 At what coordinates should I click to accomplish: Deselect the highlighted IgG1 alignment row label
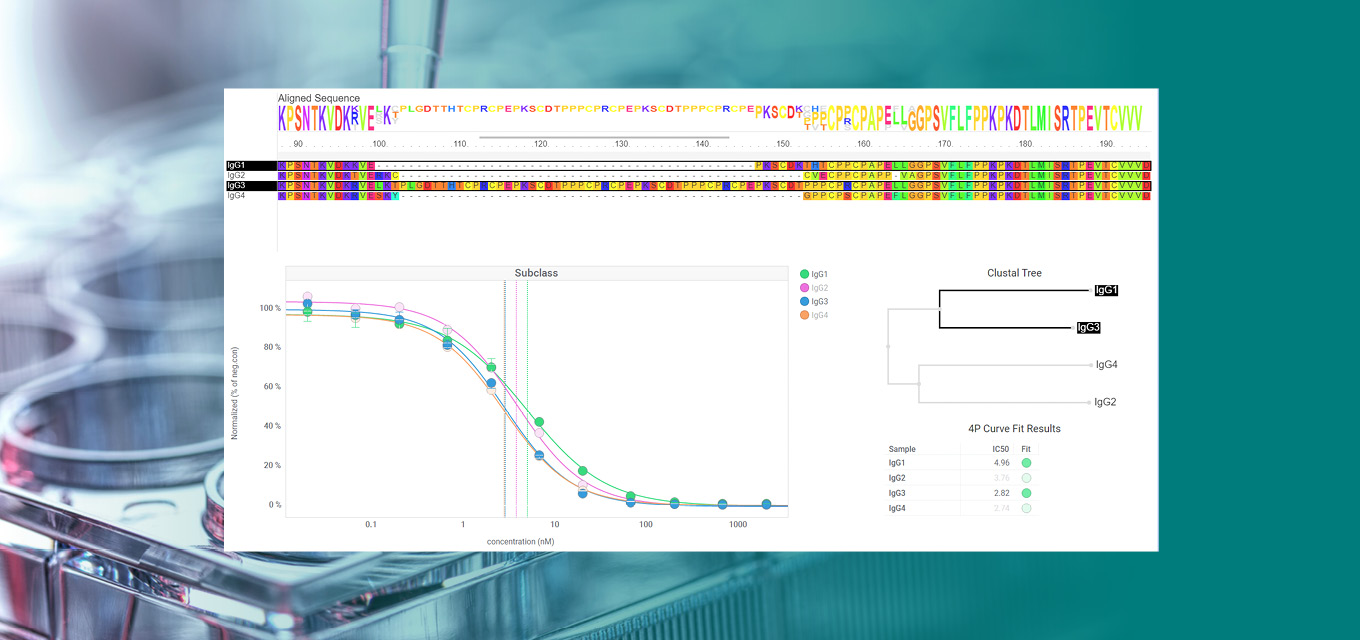click(238, 163)
